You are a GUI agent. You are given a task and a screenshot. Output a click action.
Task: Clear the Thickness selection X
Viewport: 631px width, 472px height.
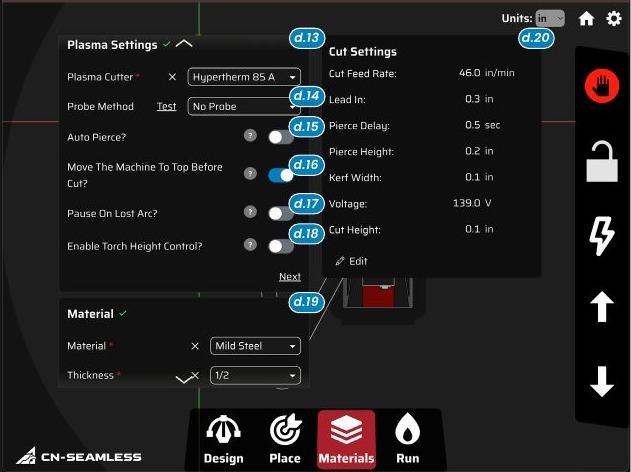(x=195, y=375)
